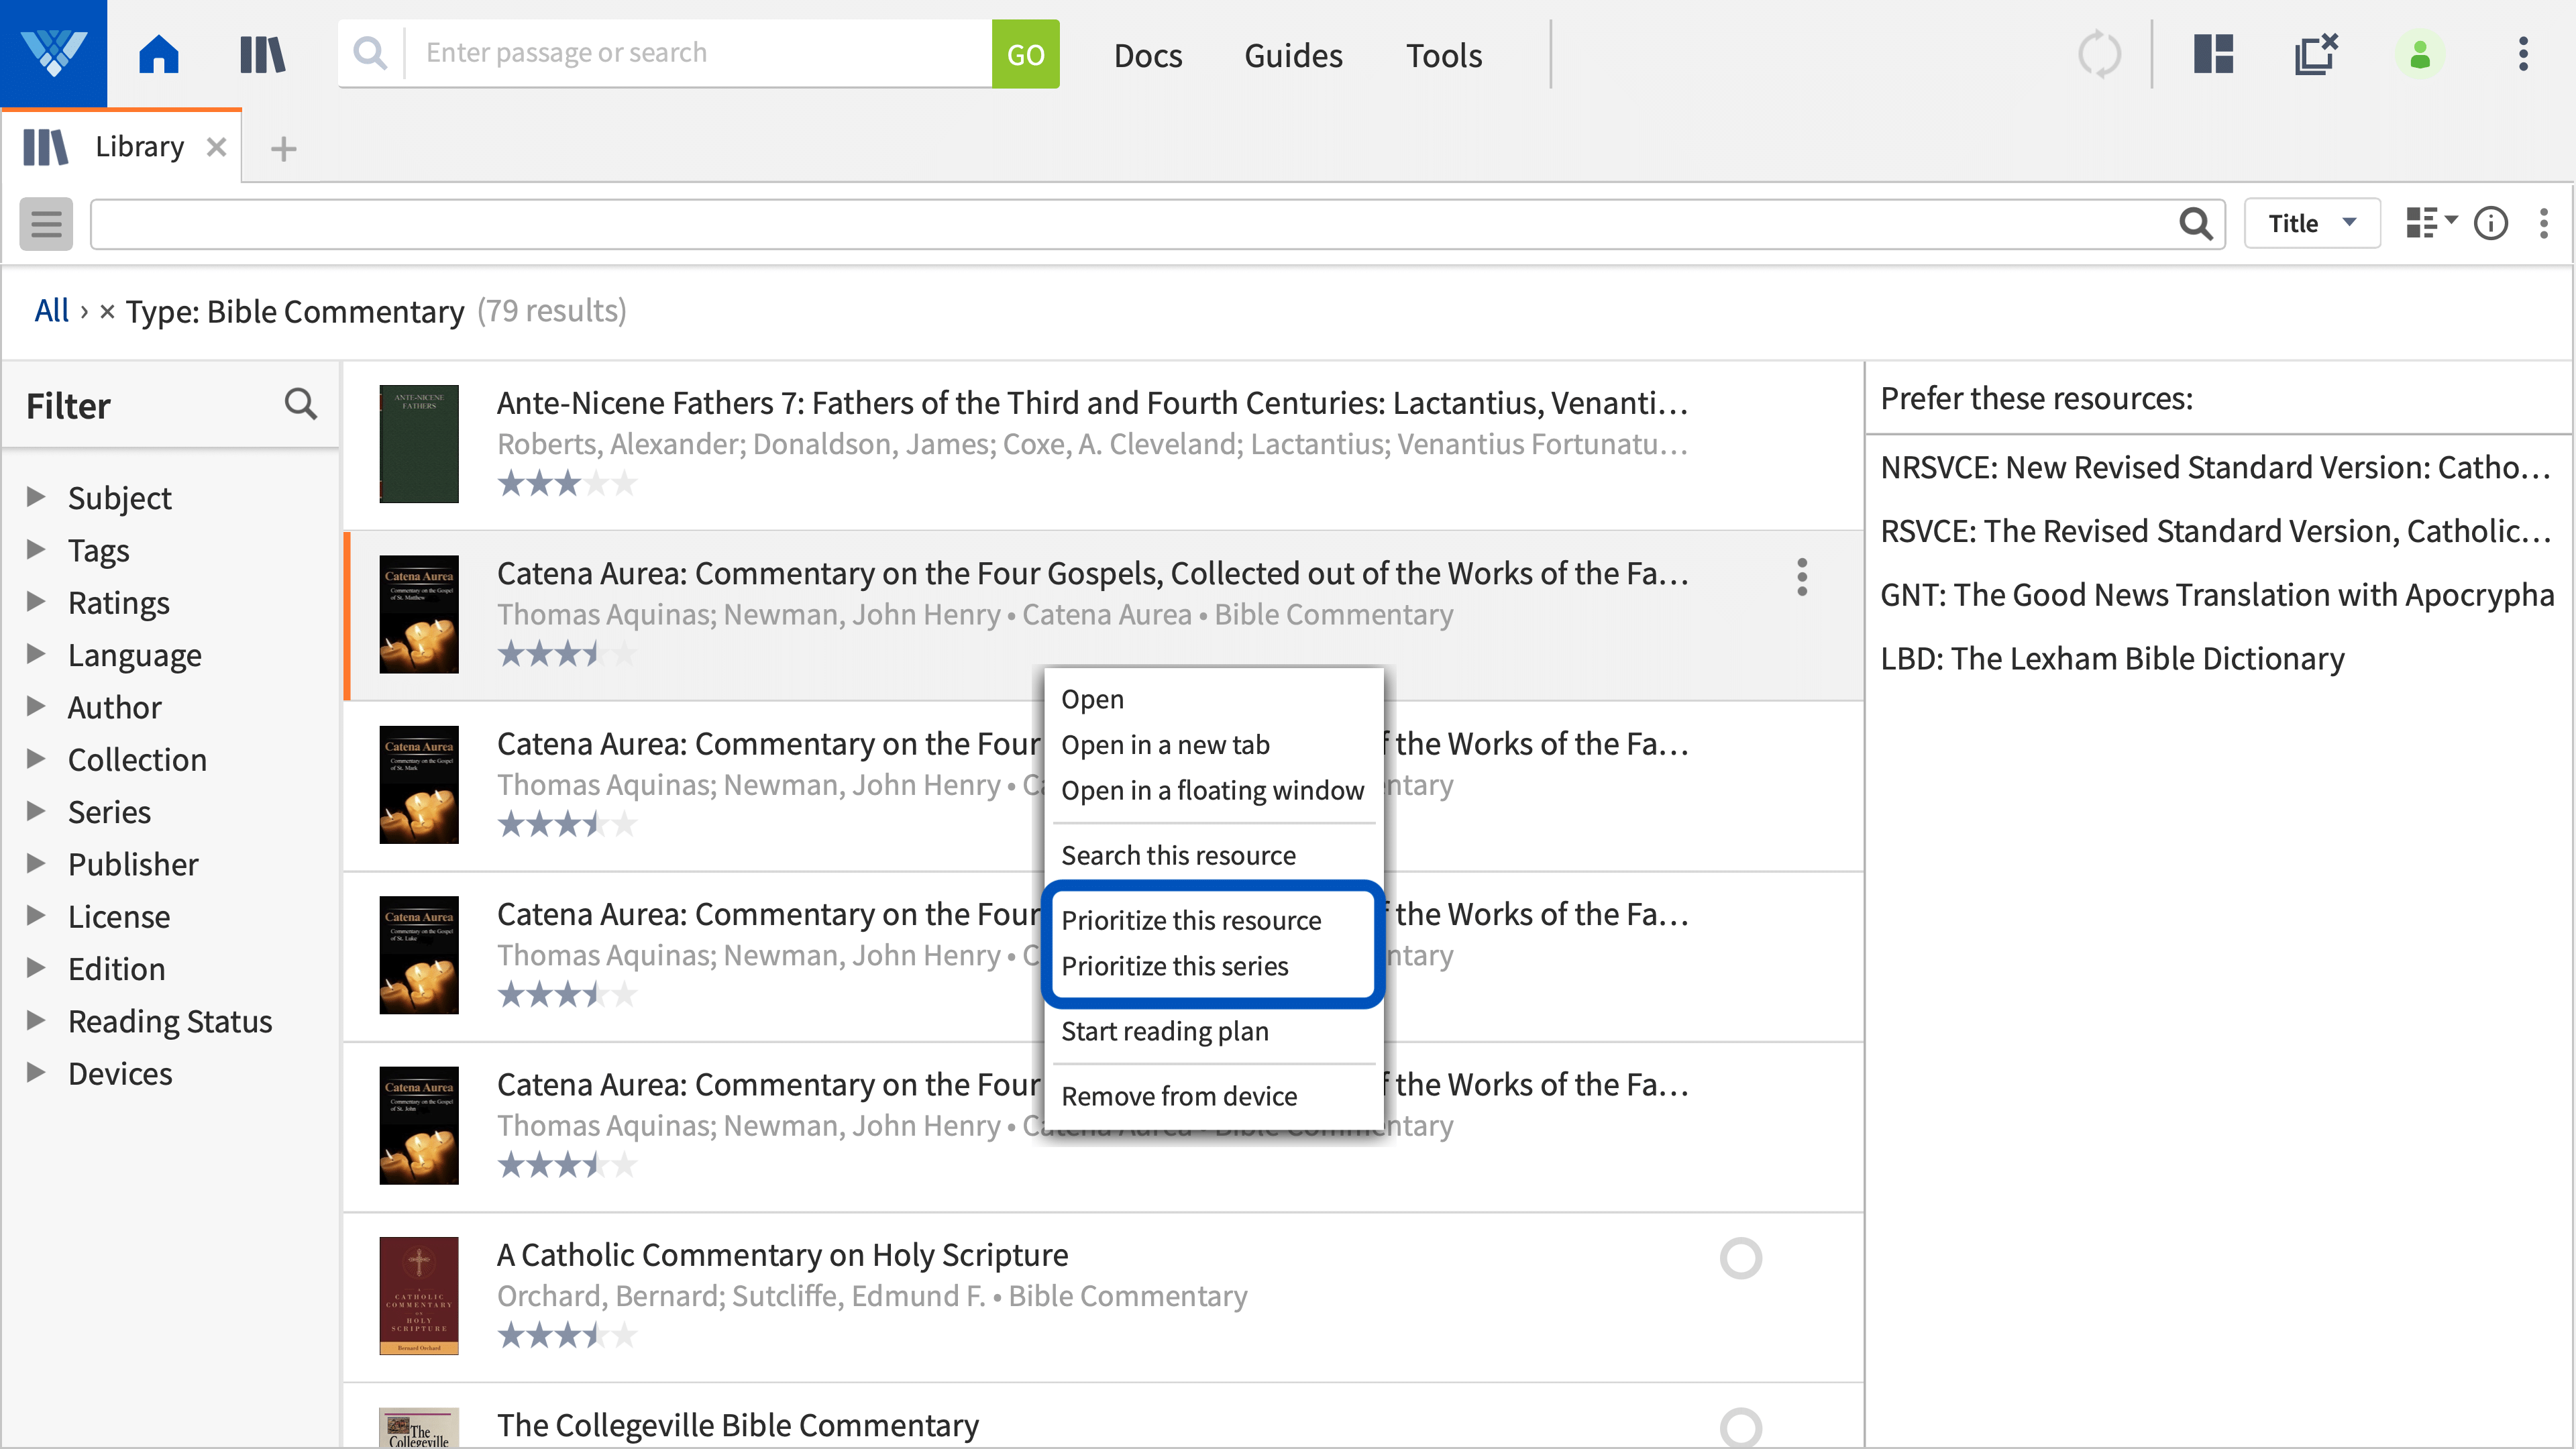Expand the Devices filter
The width and height of the screenshot is (2576, 1449).
tap(36, 1072)
